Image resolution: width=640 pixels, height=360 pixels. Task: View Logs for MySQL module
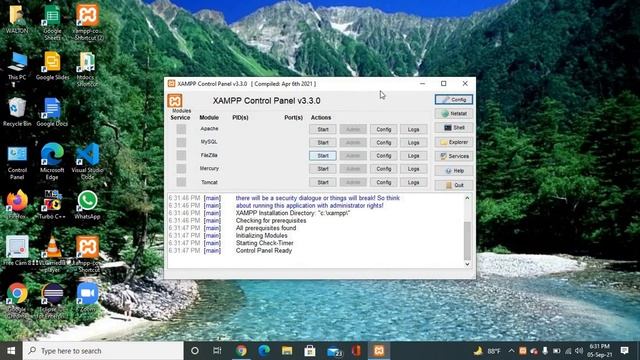click(x=413, y=142)
